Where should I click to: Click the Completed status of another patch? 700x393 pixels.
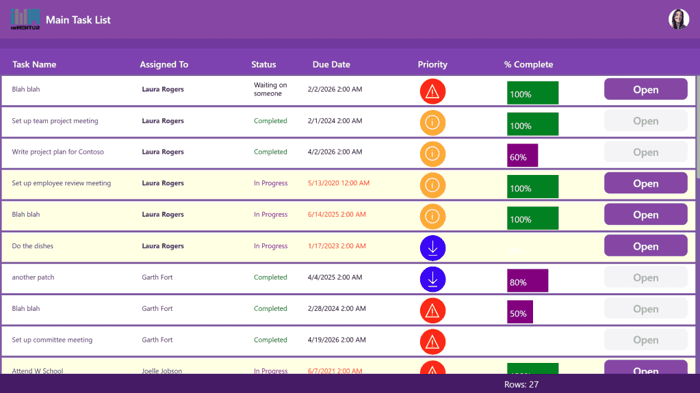click(x=271, y=277)
